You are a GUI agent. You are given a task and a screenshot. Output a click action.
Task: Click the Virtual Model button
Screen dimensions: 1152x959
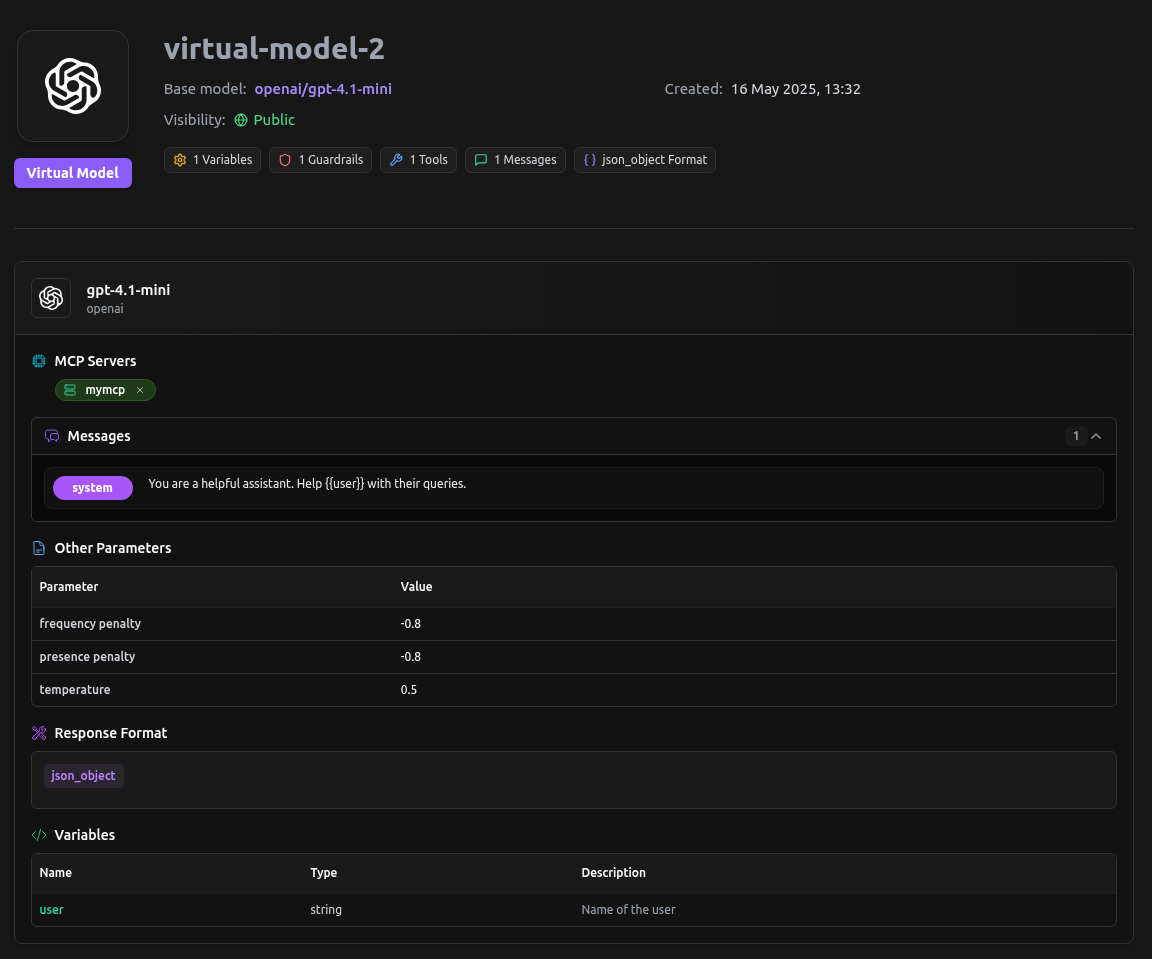tap(73, 173)
